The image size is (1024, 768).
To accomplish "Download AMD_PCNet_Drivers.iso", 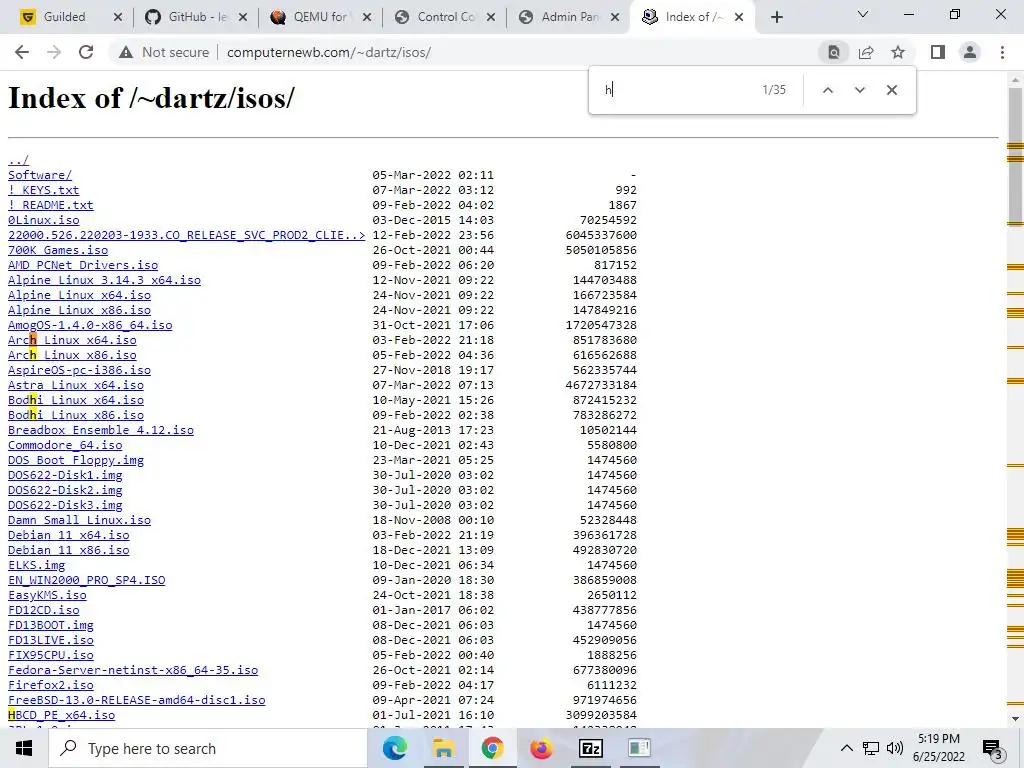I will [83, 265].
